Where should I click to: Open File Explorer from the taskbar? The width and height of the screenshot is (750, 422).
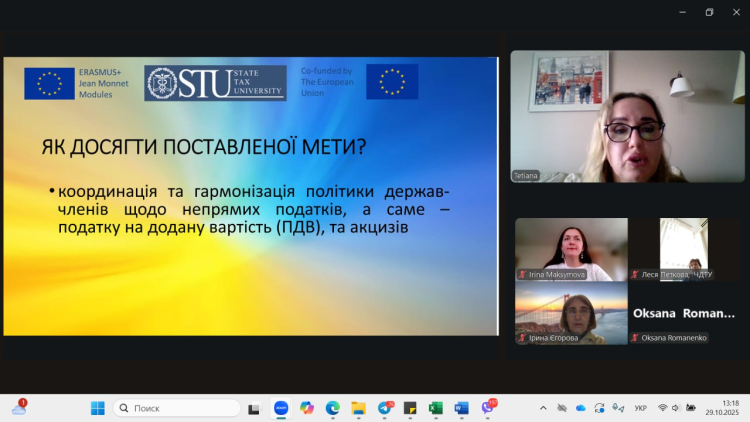point(358,408)
